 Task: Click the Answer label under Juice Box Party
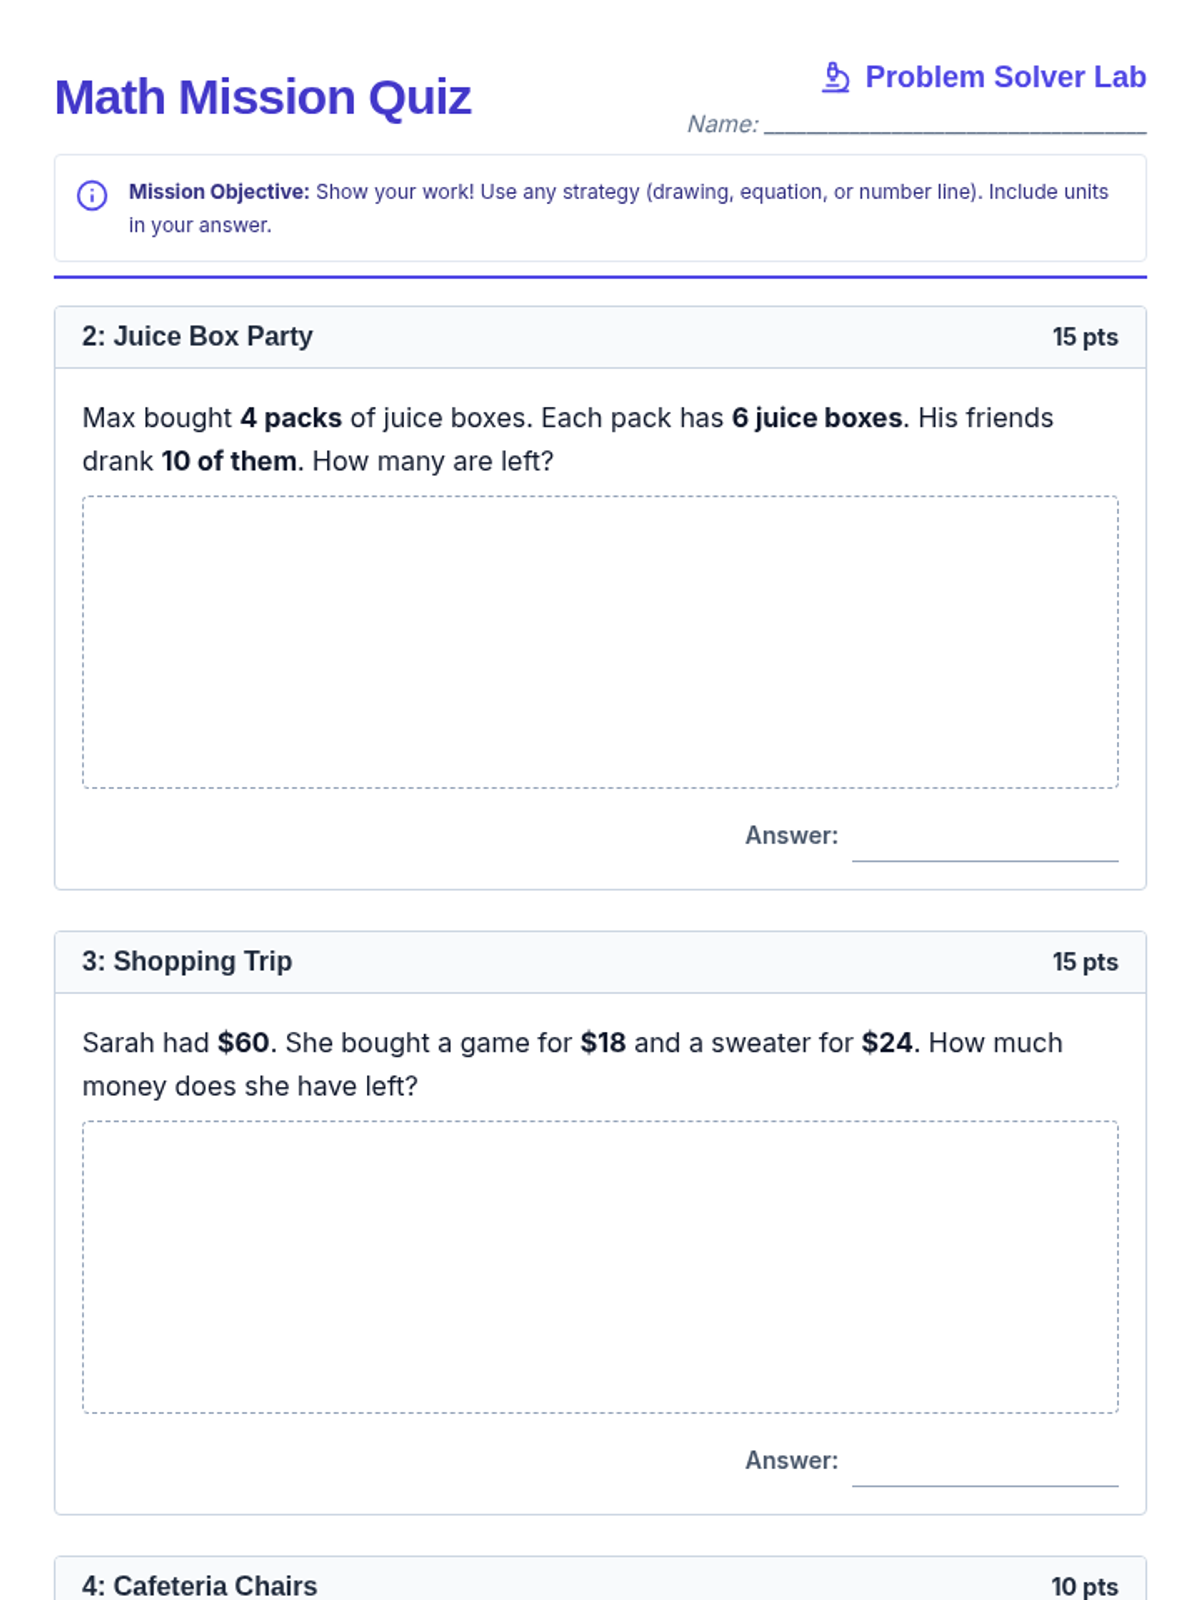(791, 836)
